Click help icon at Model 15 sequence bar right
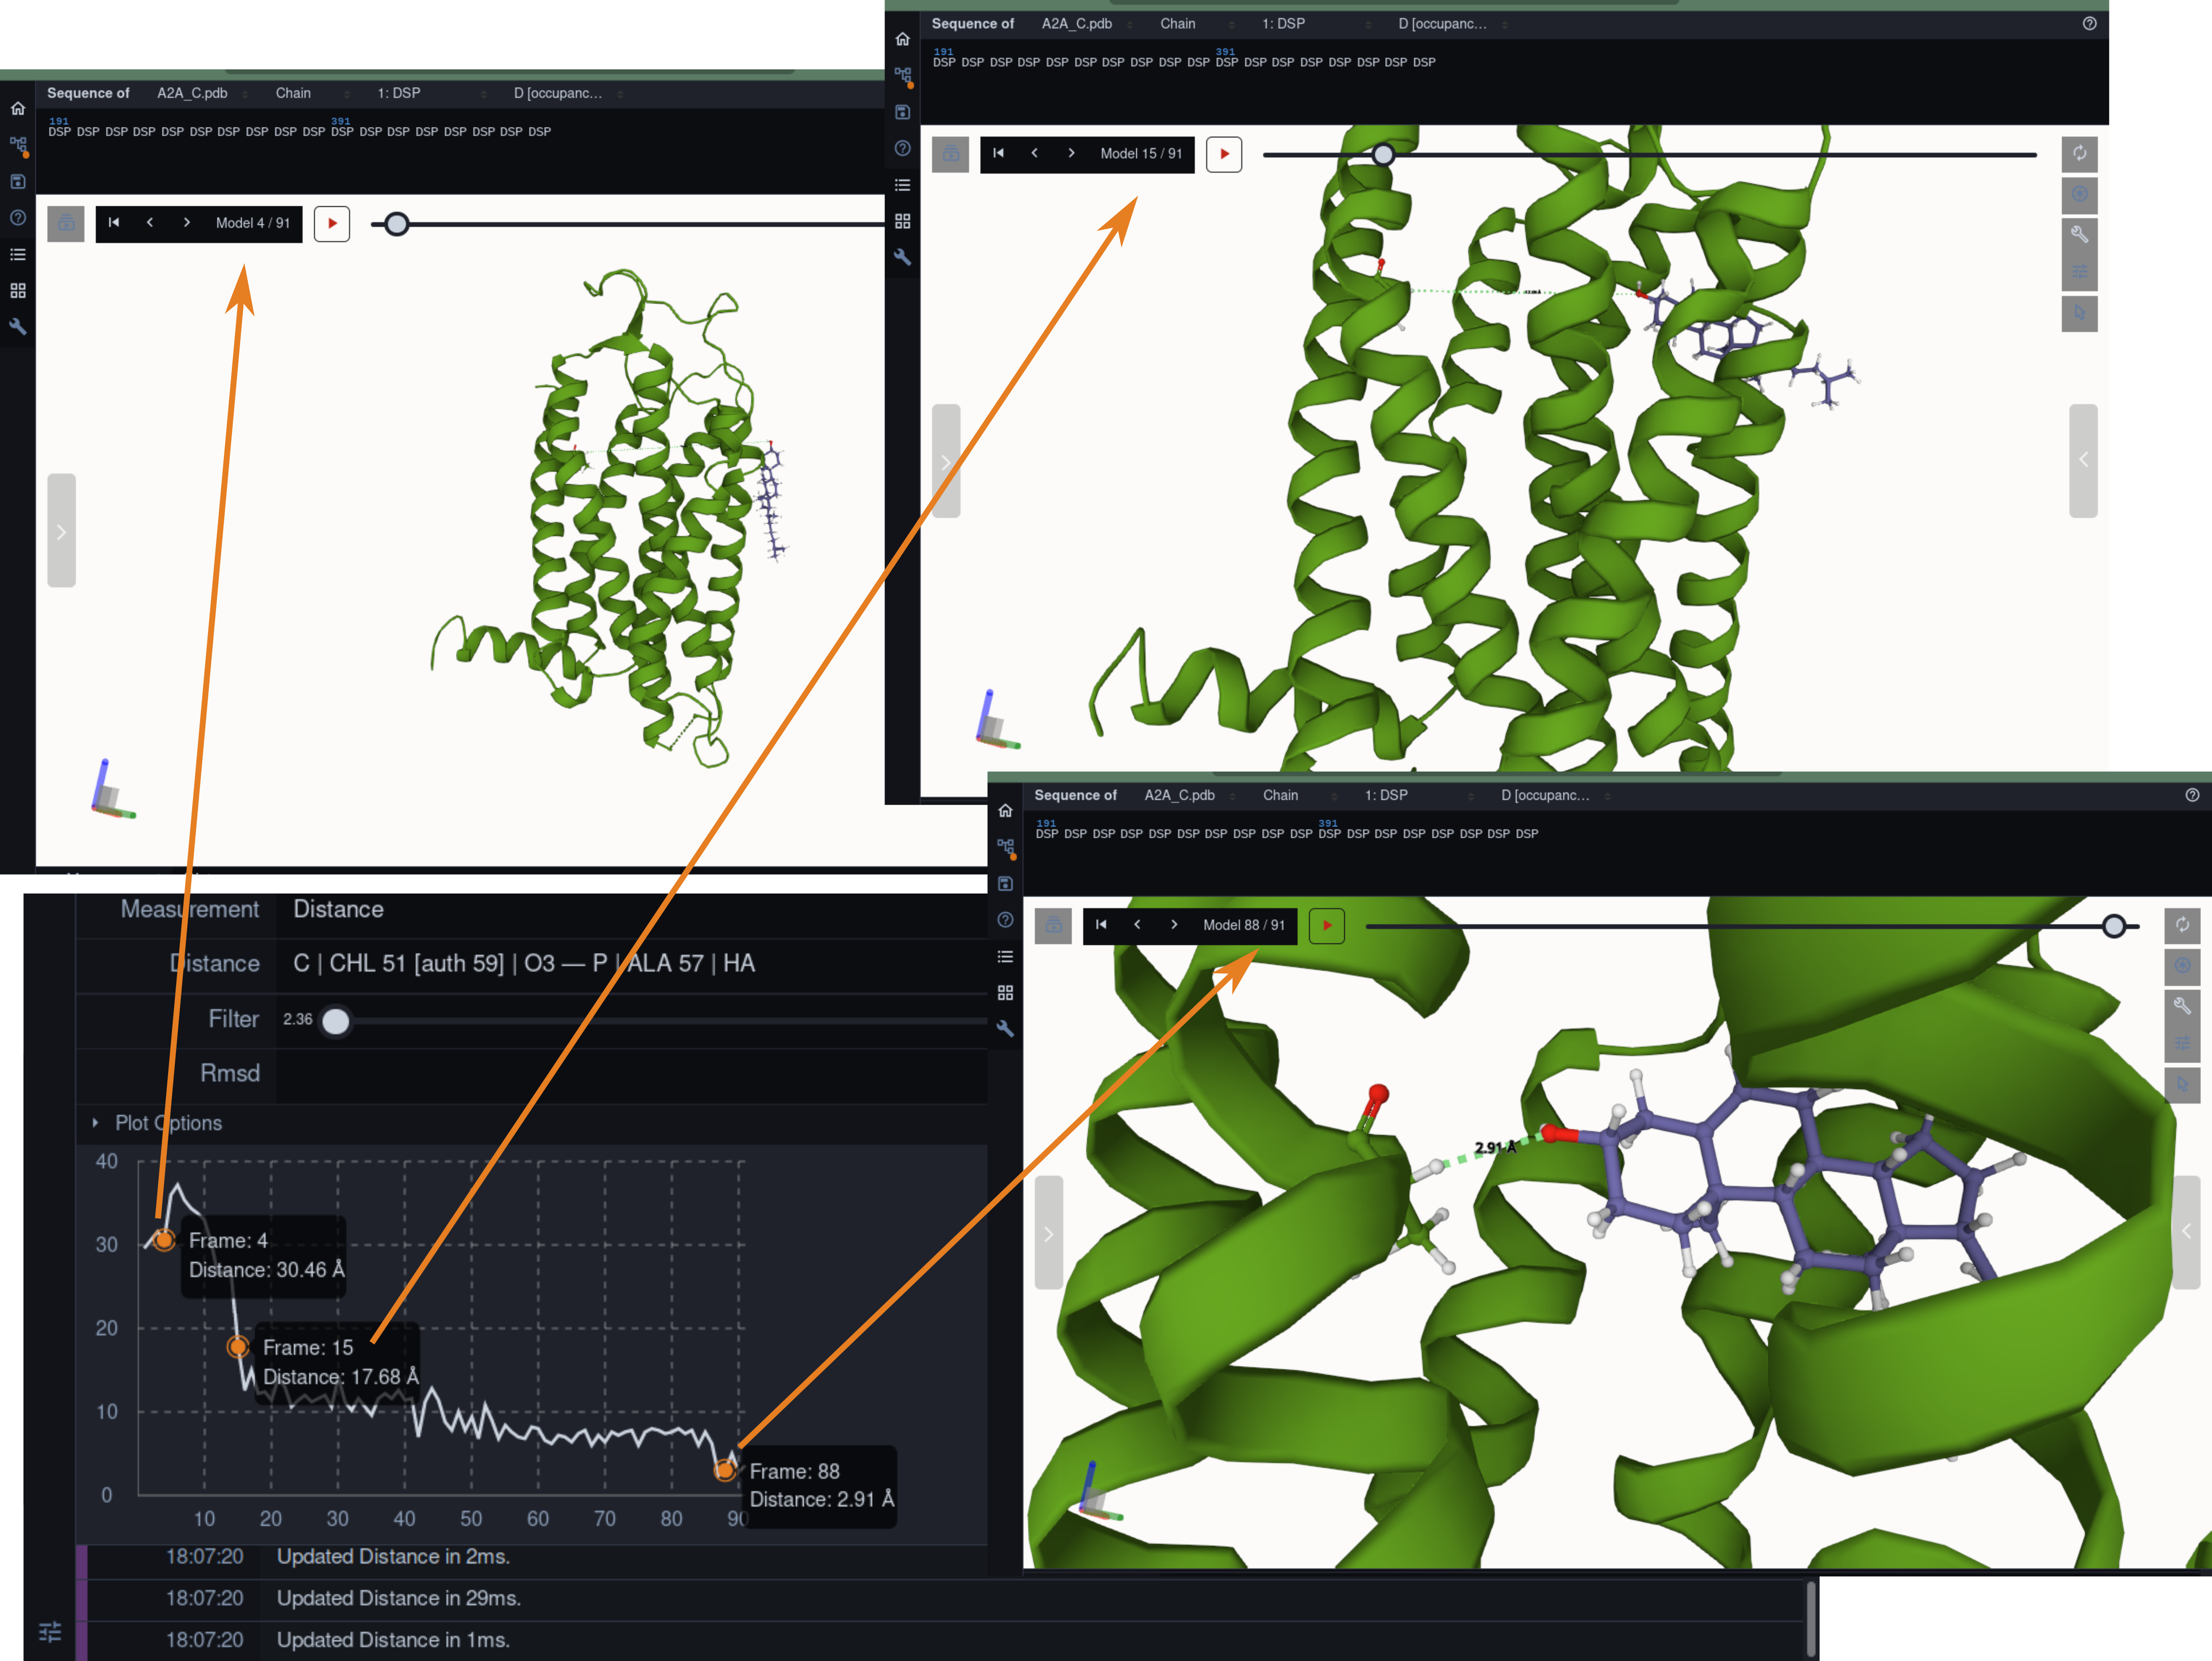2212x1661 pixels. (x=2089, y=24)
